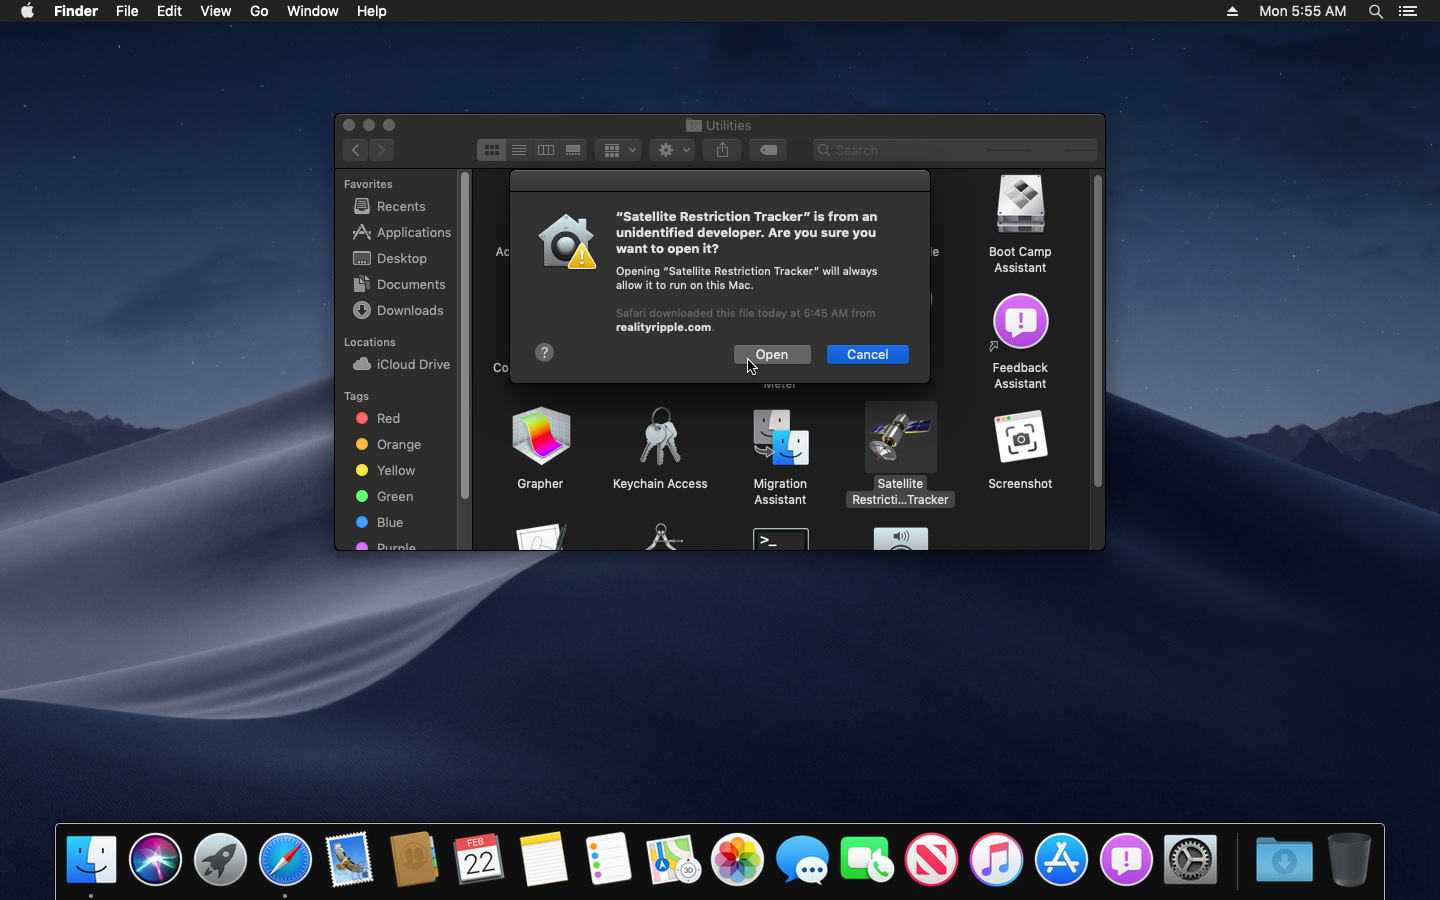Open the action gear menu
This screenshot has height=900, width=1440.
click(x=671, y=149)
